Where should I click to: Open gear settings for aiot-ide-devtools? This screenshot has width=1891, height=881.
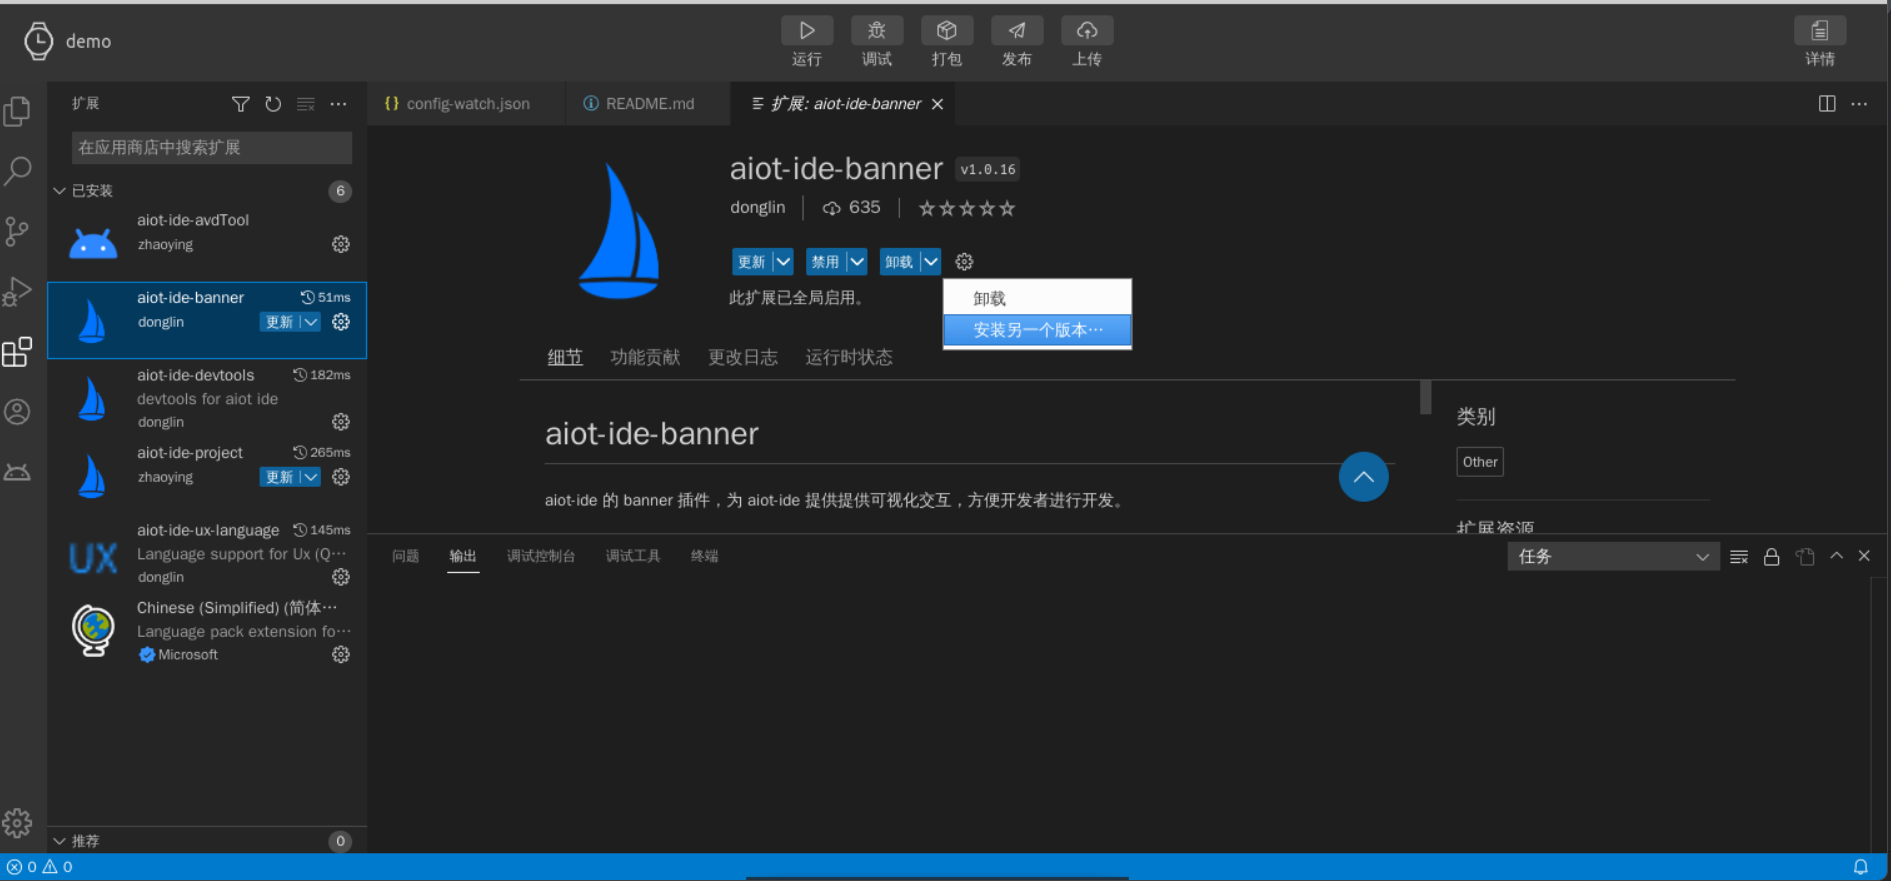tap(341, 422)
